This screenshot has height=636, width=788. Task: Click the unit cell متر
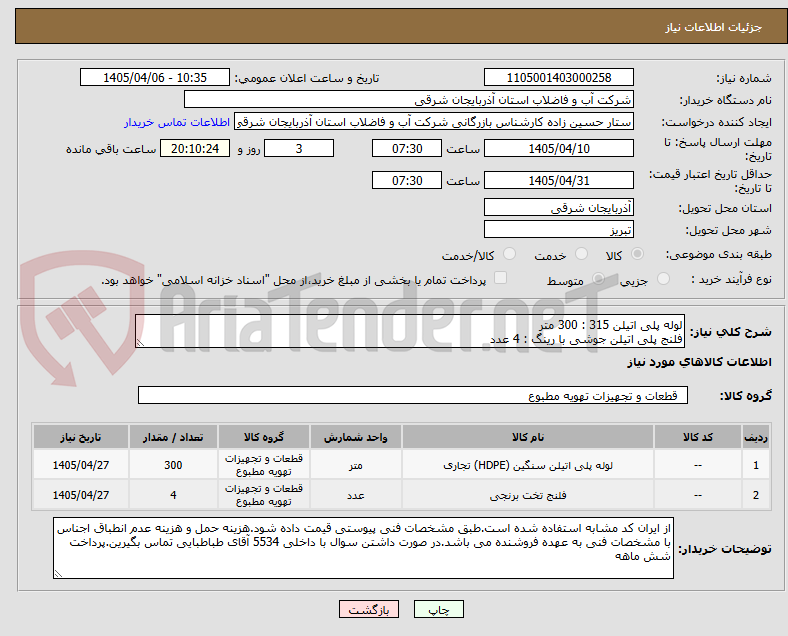(x=355, y=465)
